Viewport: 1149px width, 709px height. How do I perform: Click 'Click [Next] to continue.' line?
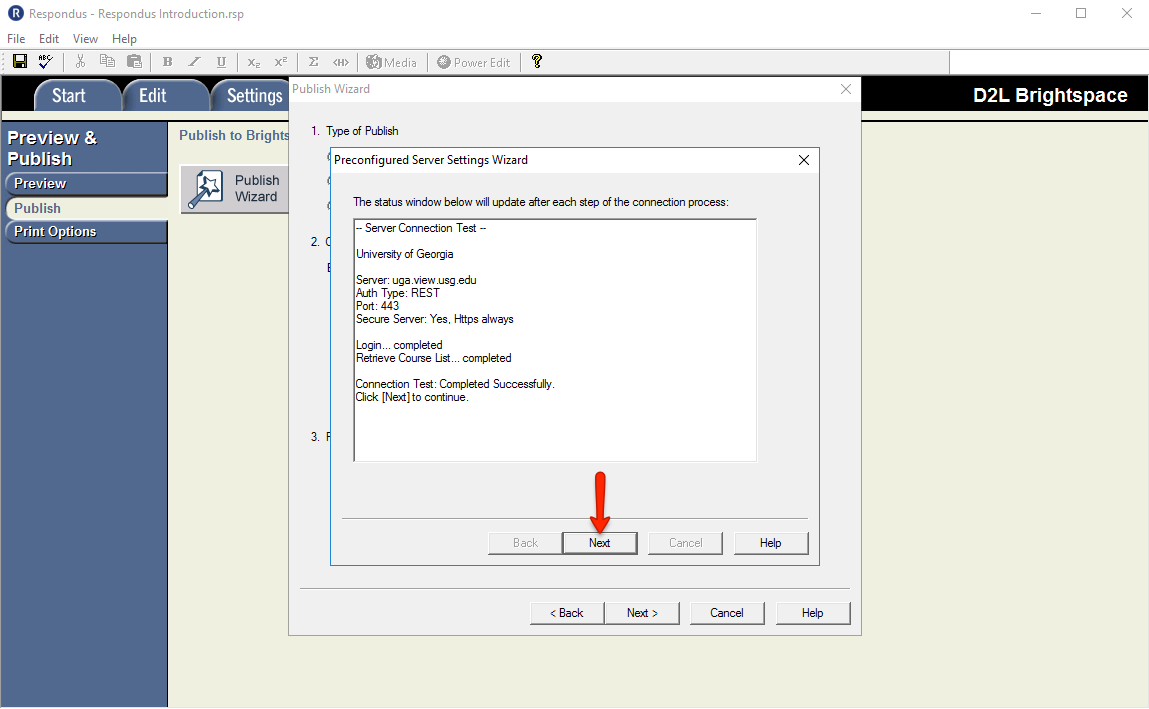point(412,397)
